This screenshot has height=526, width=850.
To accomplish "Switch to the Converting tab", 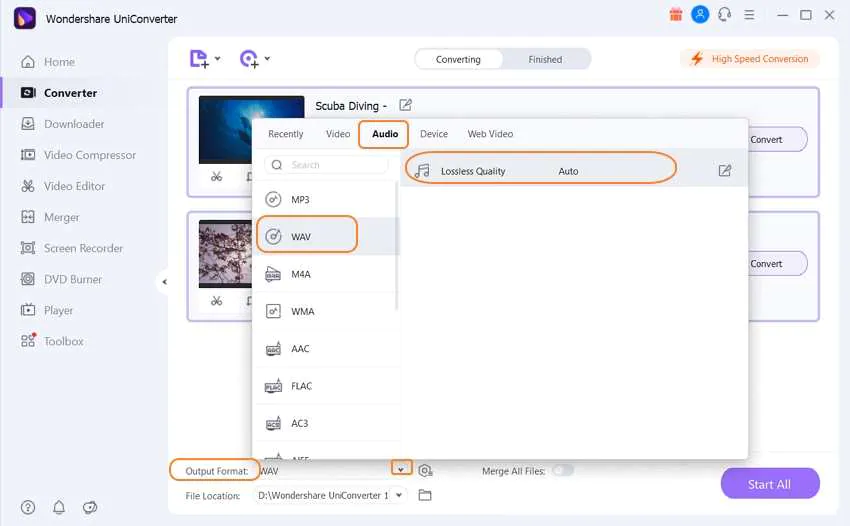I will (458, 59).
